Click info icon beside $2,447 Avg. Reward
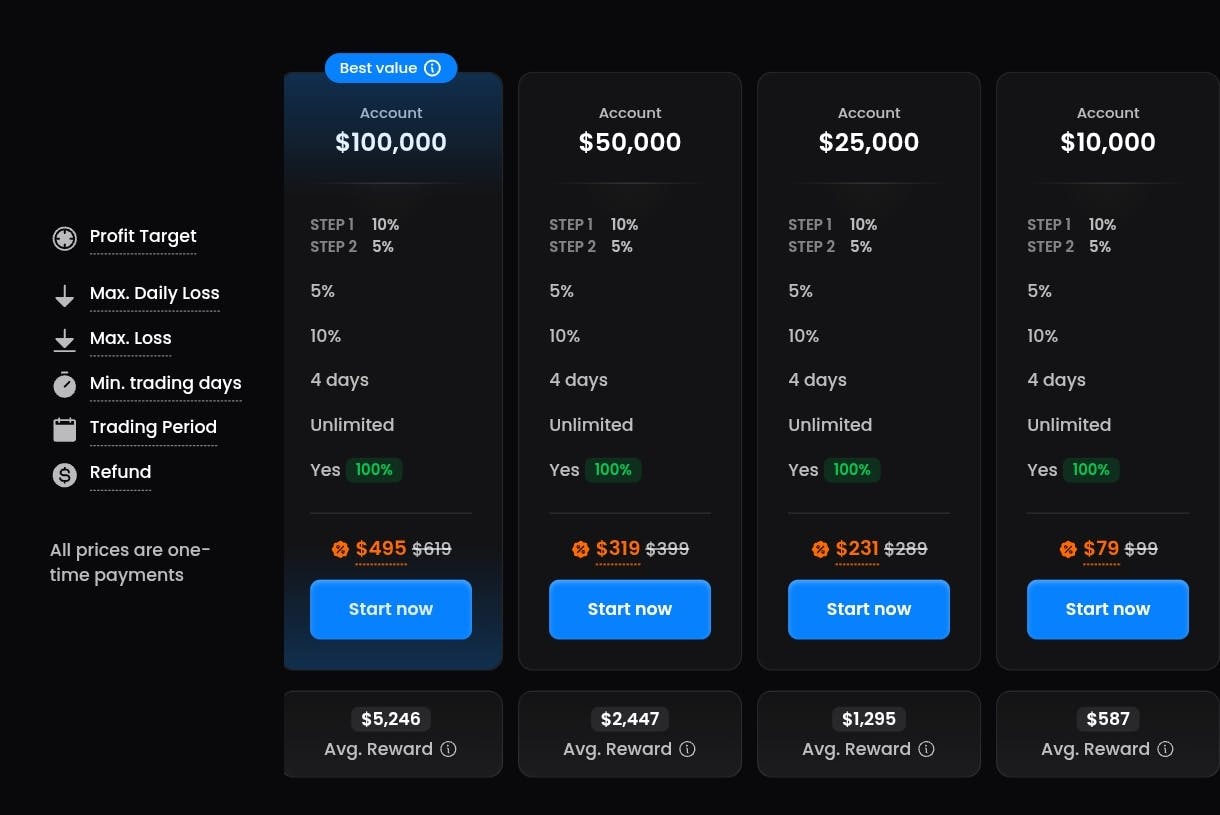This screenshot has width=1220, height=815. (x=688, y=749)
